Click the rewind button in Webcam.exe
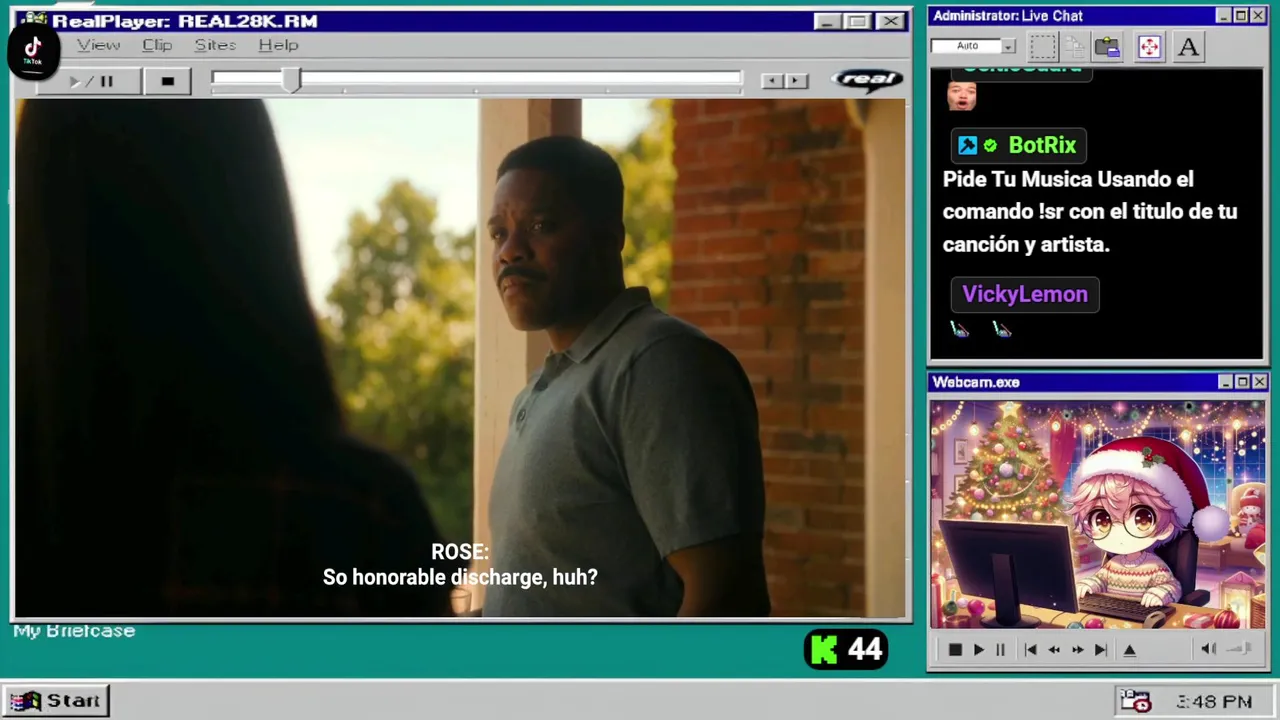 tap(1054, 650)
